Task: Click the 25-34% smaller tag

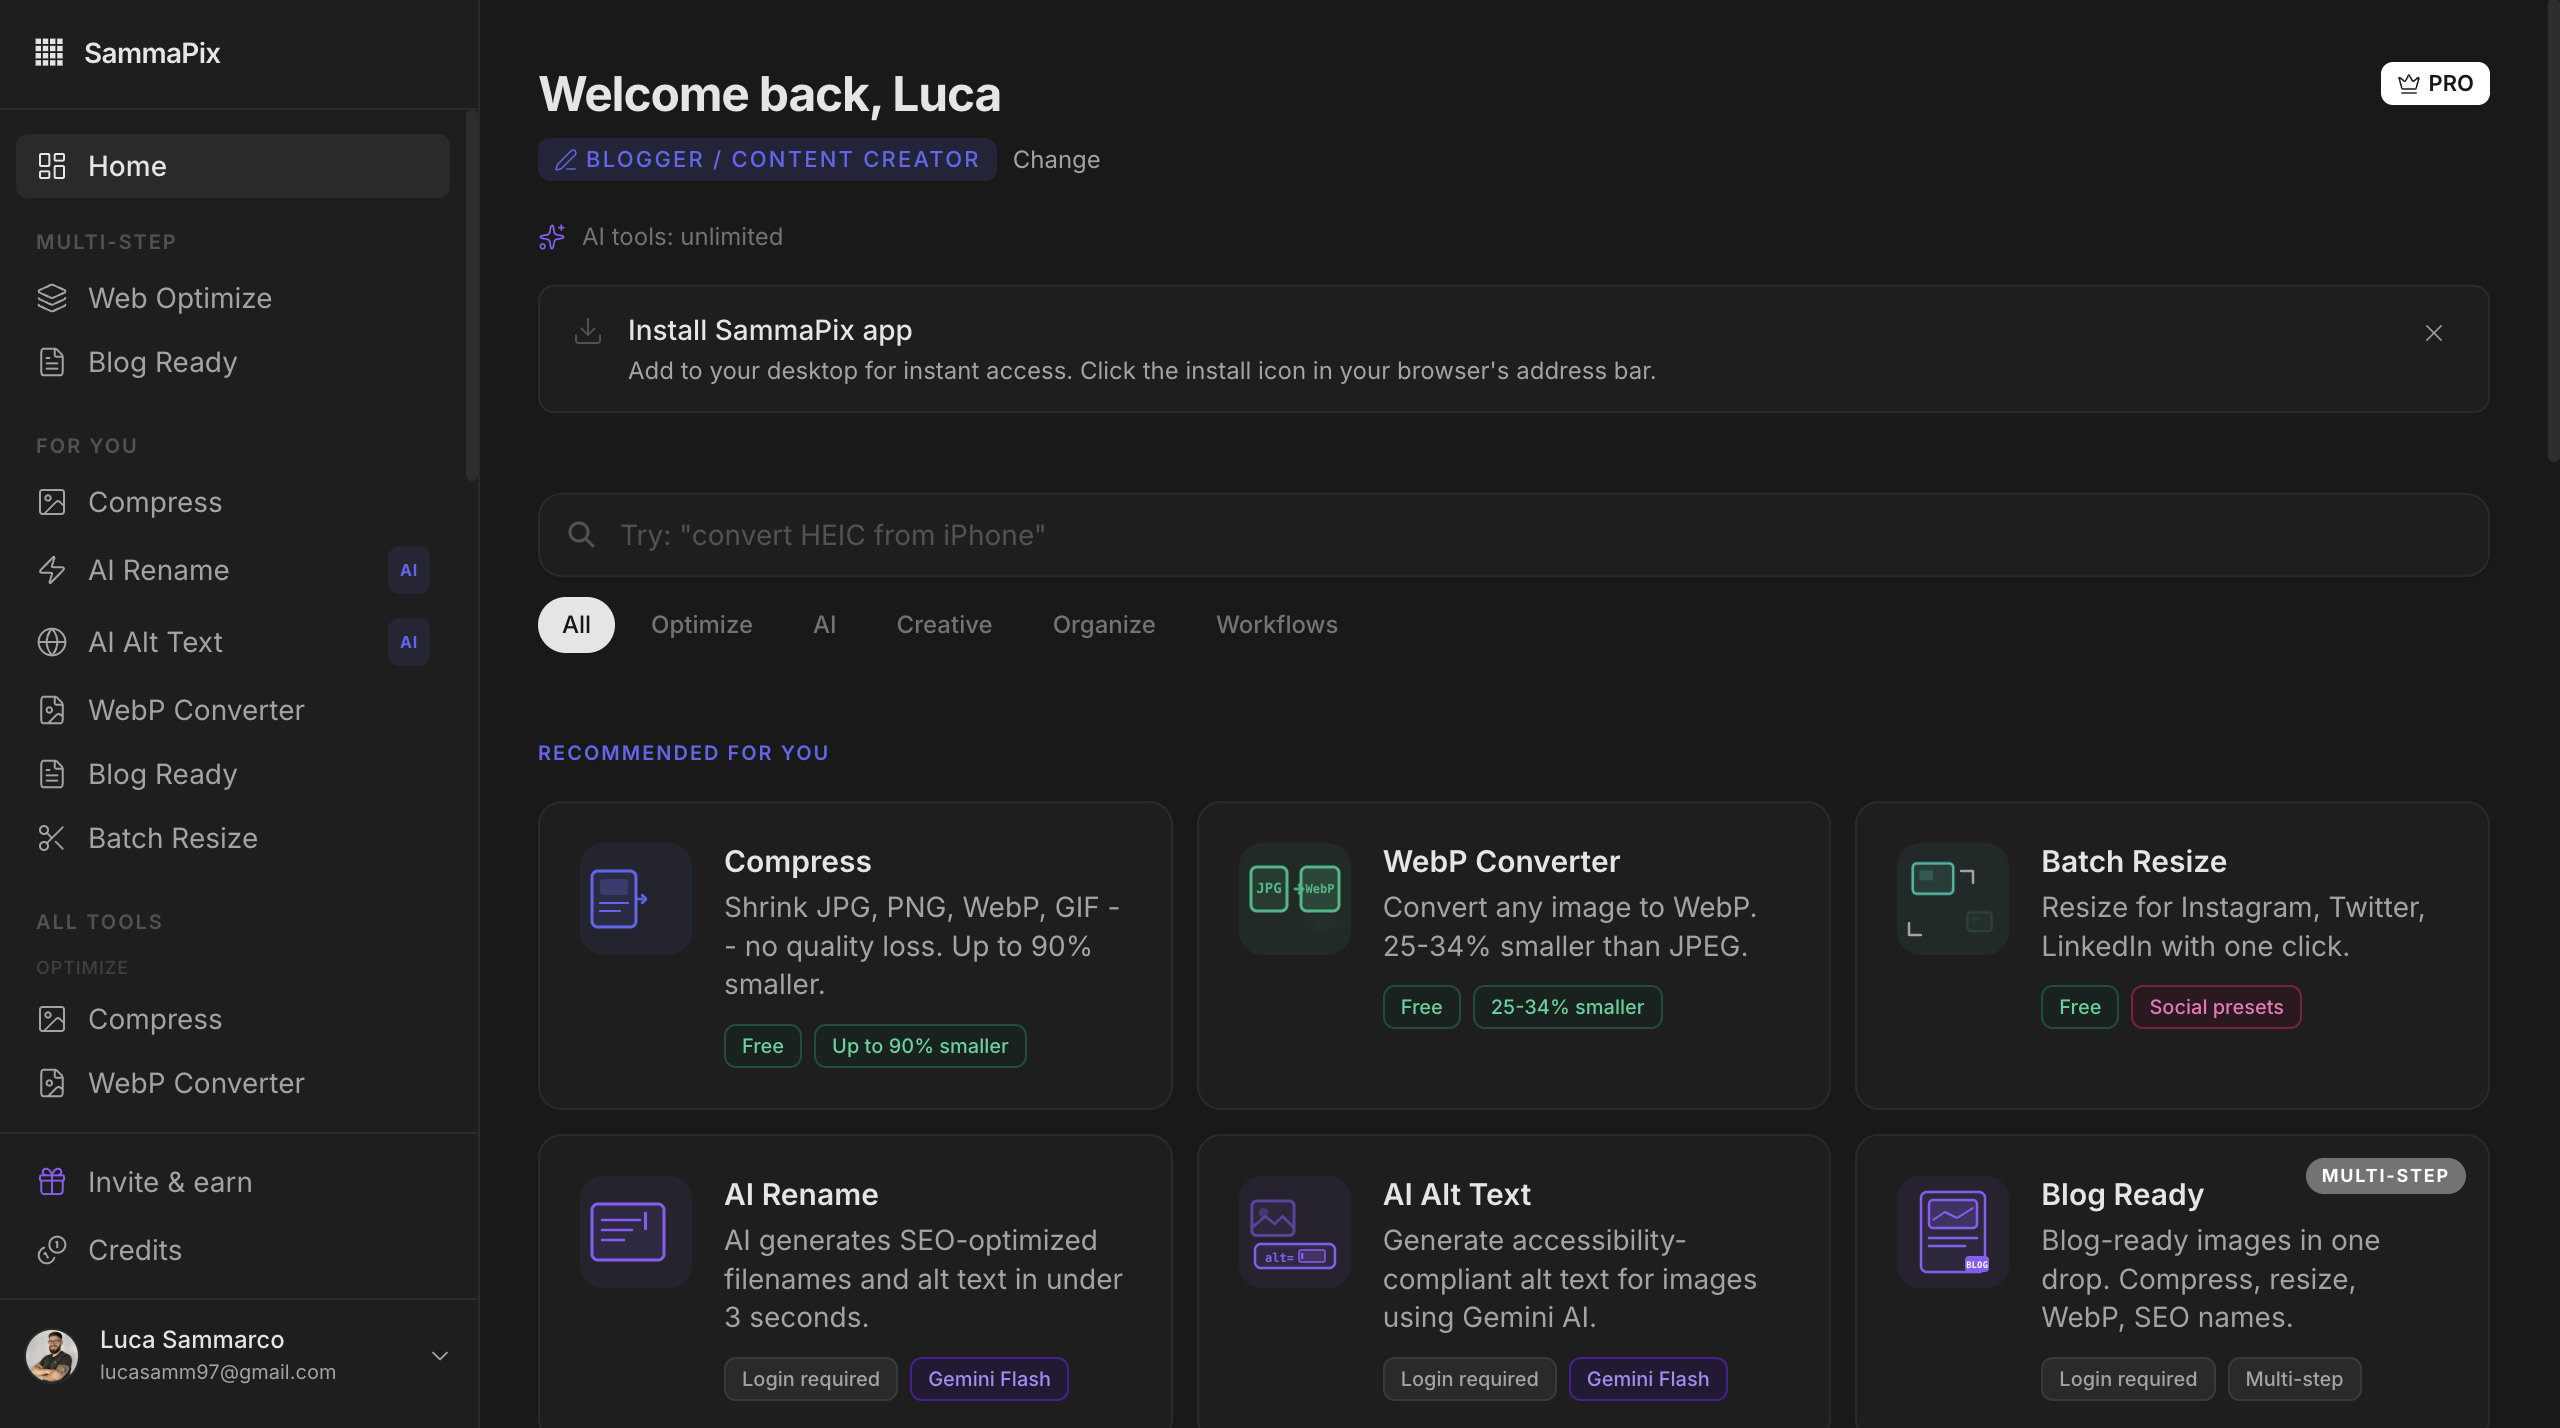Action: [x=1567, y=1007]
